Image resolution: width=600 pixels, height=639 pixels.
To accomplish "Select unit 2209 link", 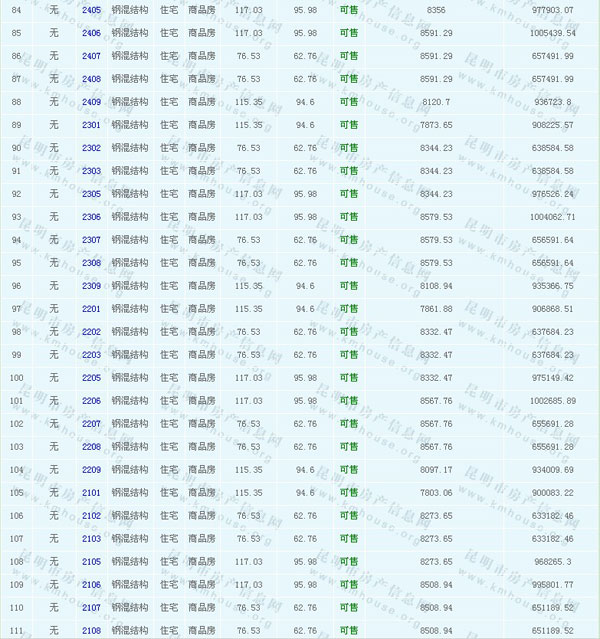I will click(91, 470).
